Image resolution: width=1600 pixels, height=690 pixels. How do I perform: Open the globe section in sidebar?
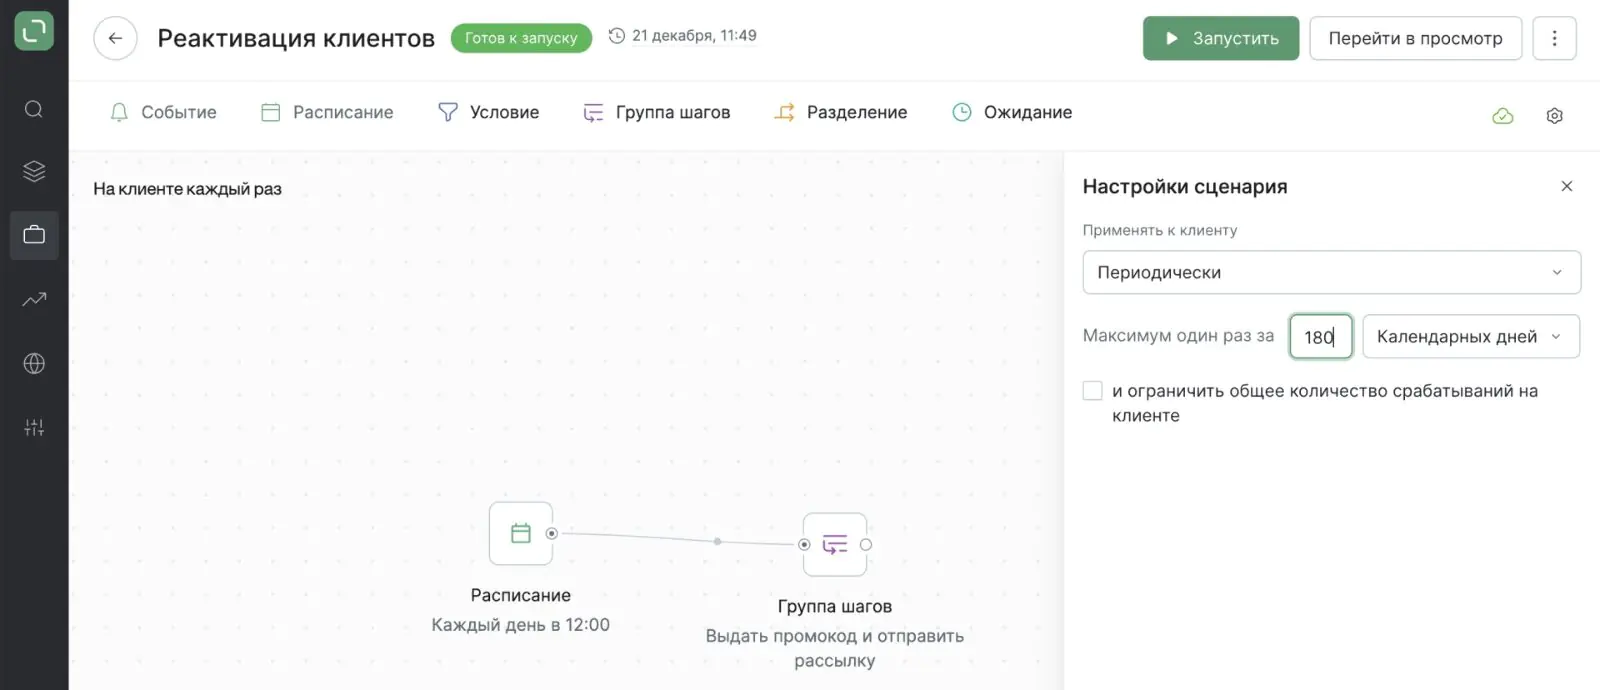pos(34,363)
